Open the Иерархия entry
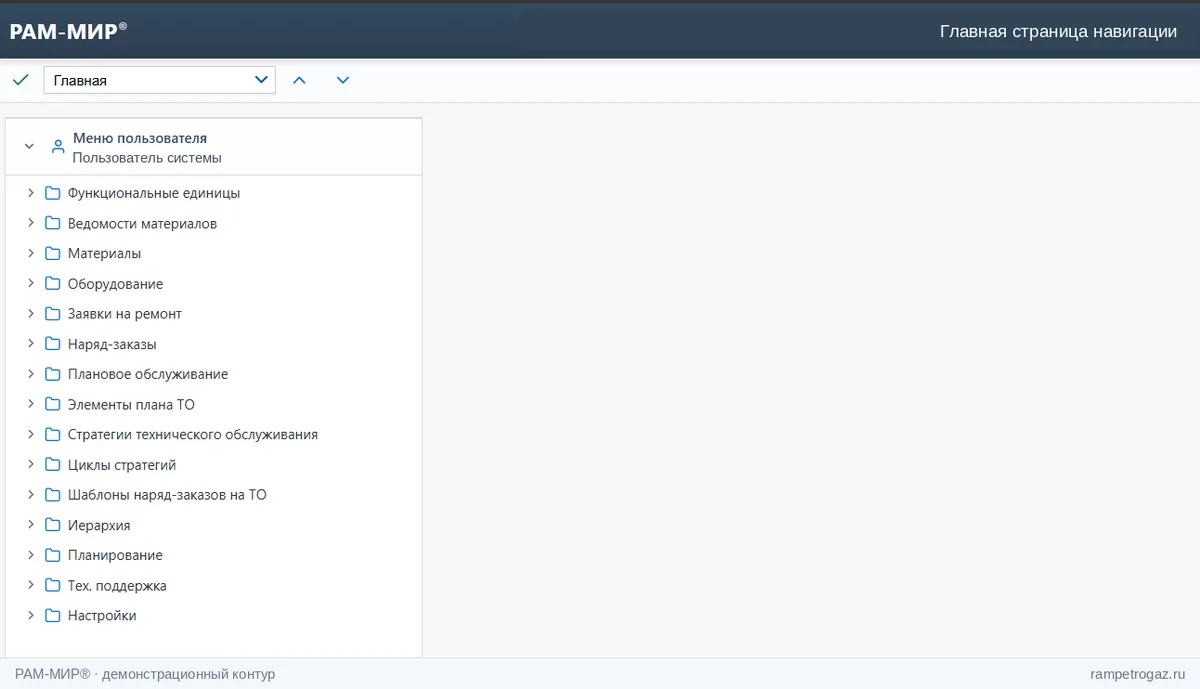The image size is (1200, 689). click(99, 526)
